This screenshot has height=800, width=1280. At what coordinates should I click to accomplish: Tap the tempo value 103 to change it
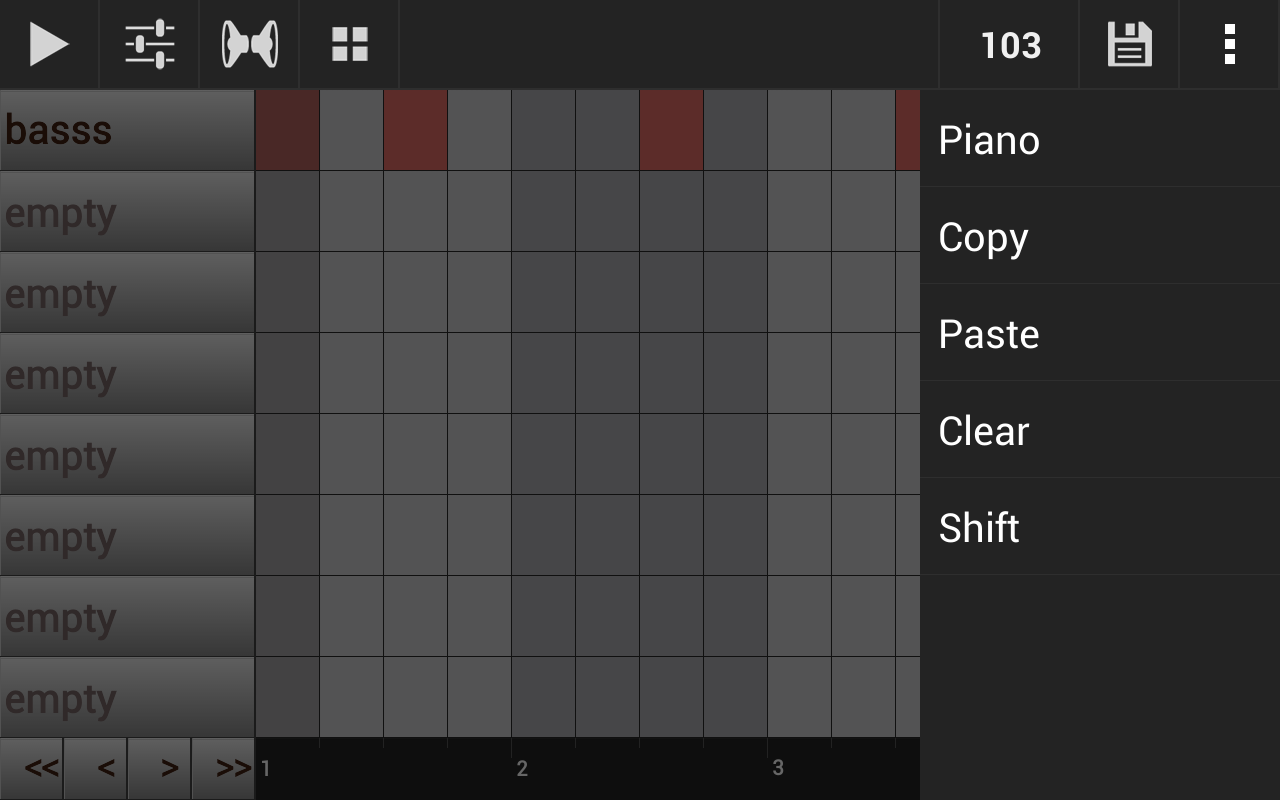[x=1009, y=44]
